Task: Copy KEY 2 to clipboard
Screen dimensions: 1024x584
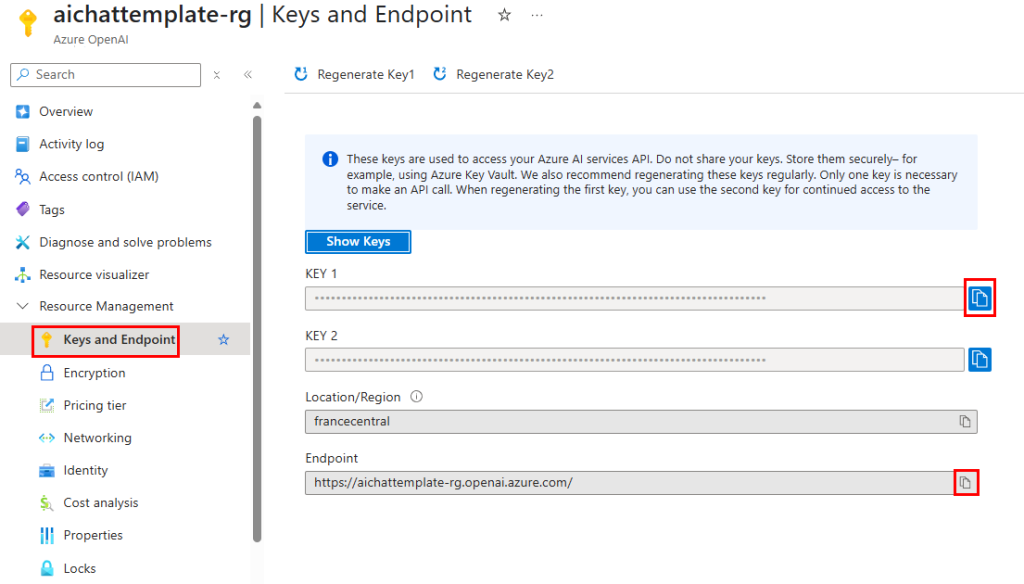Action: click(x=980, y=359)
